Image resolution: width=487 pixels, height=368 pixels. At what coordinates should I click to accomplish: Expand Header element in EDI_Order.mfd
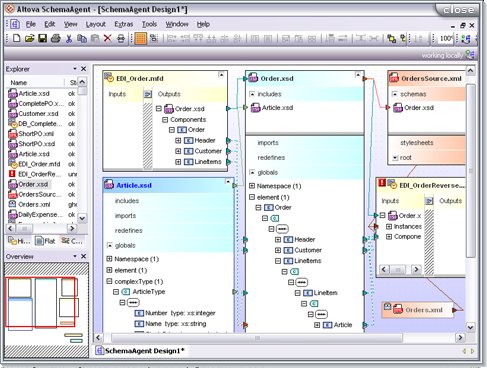[178, 141]
